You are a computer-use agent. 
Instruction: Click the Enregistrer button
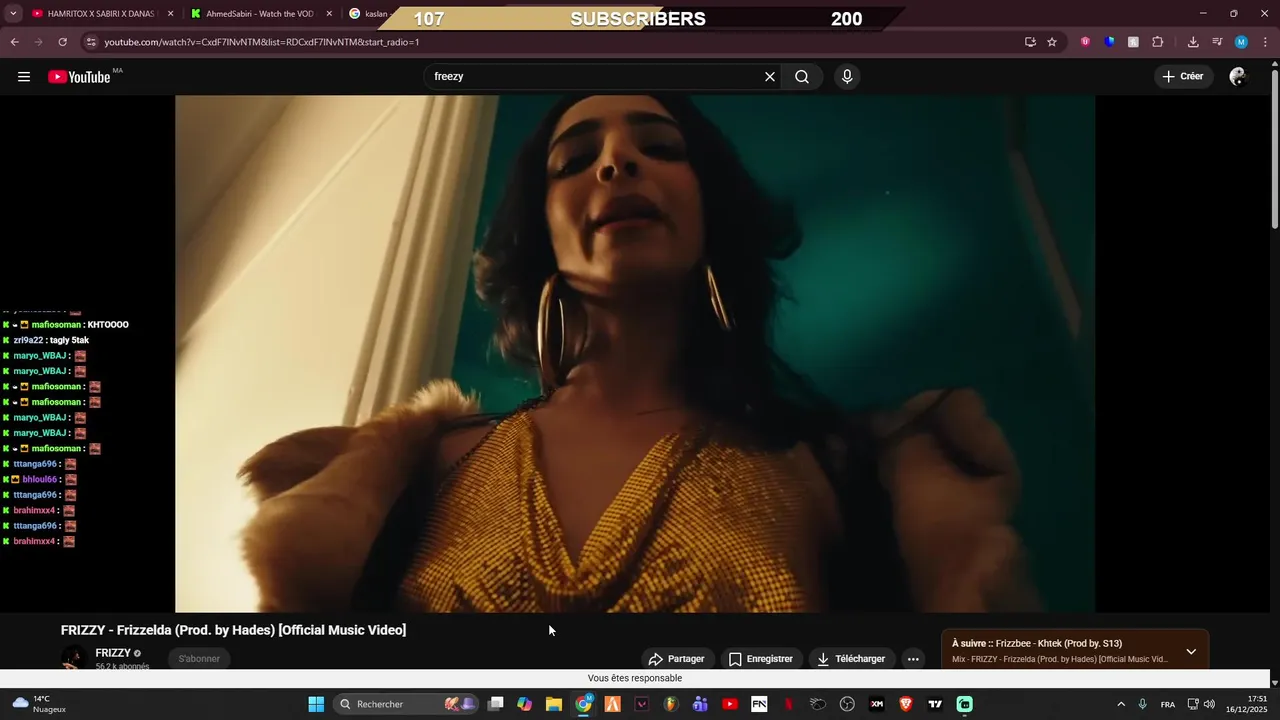tap(761, 659)
